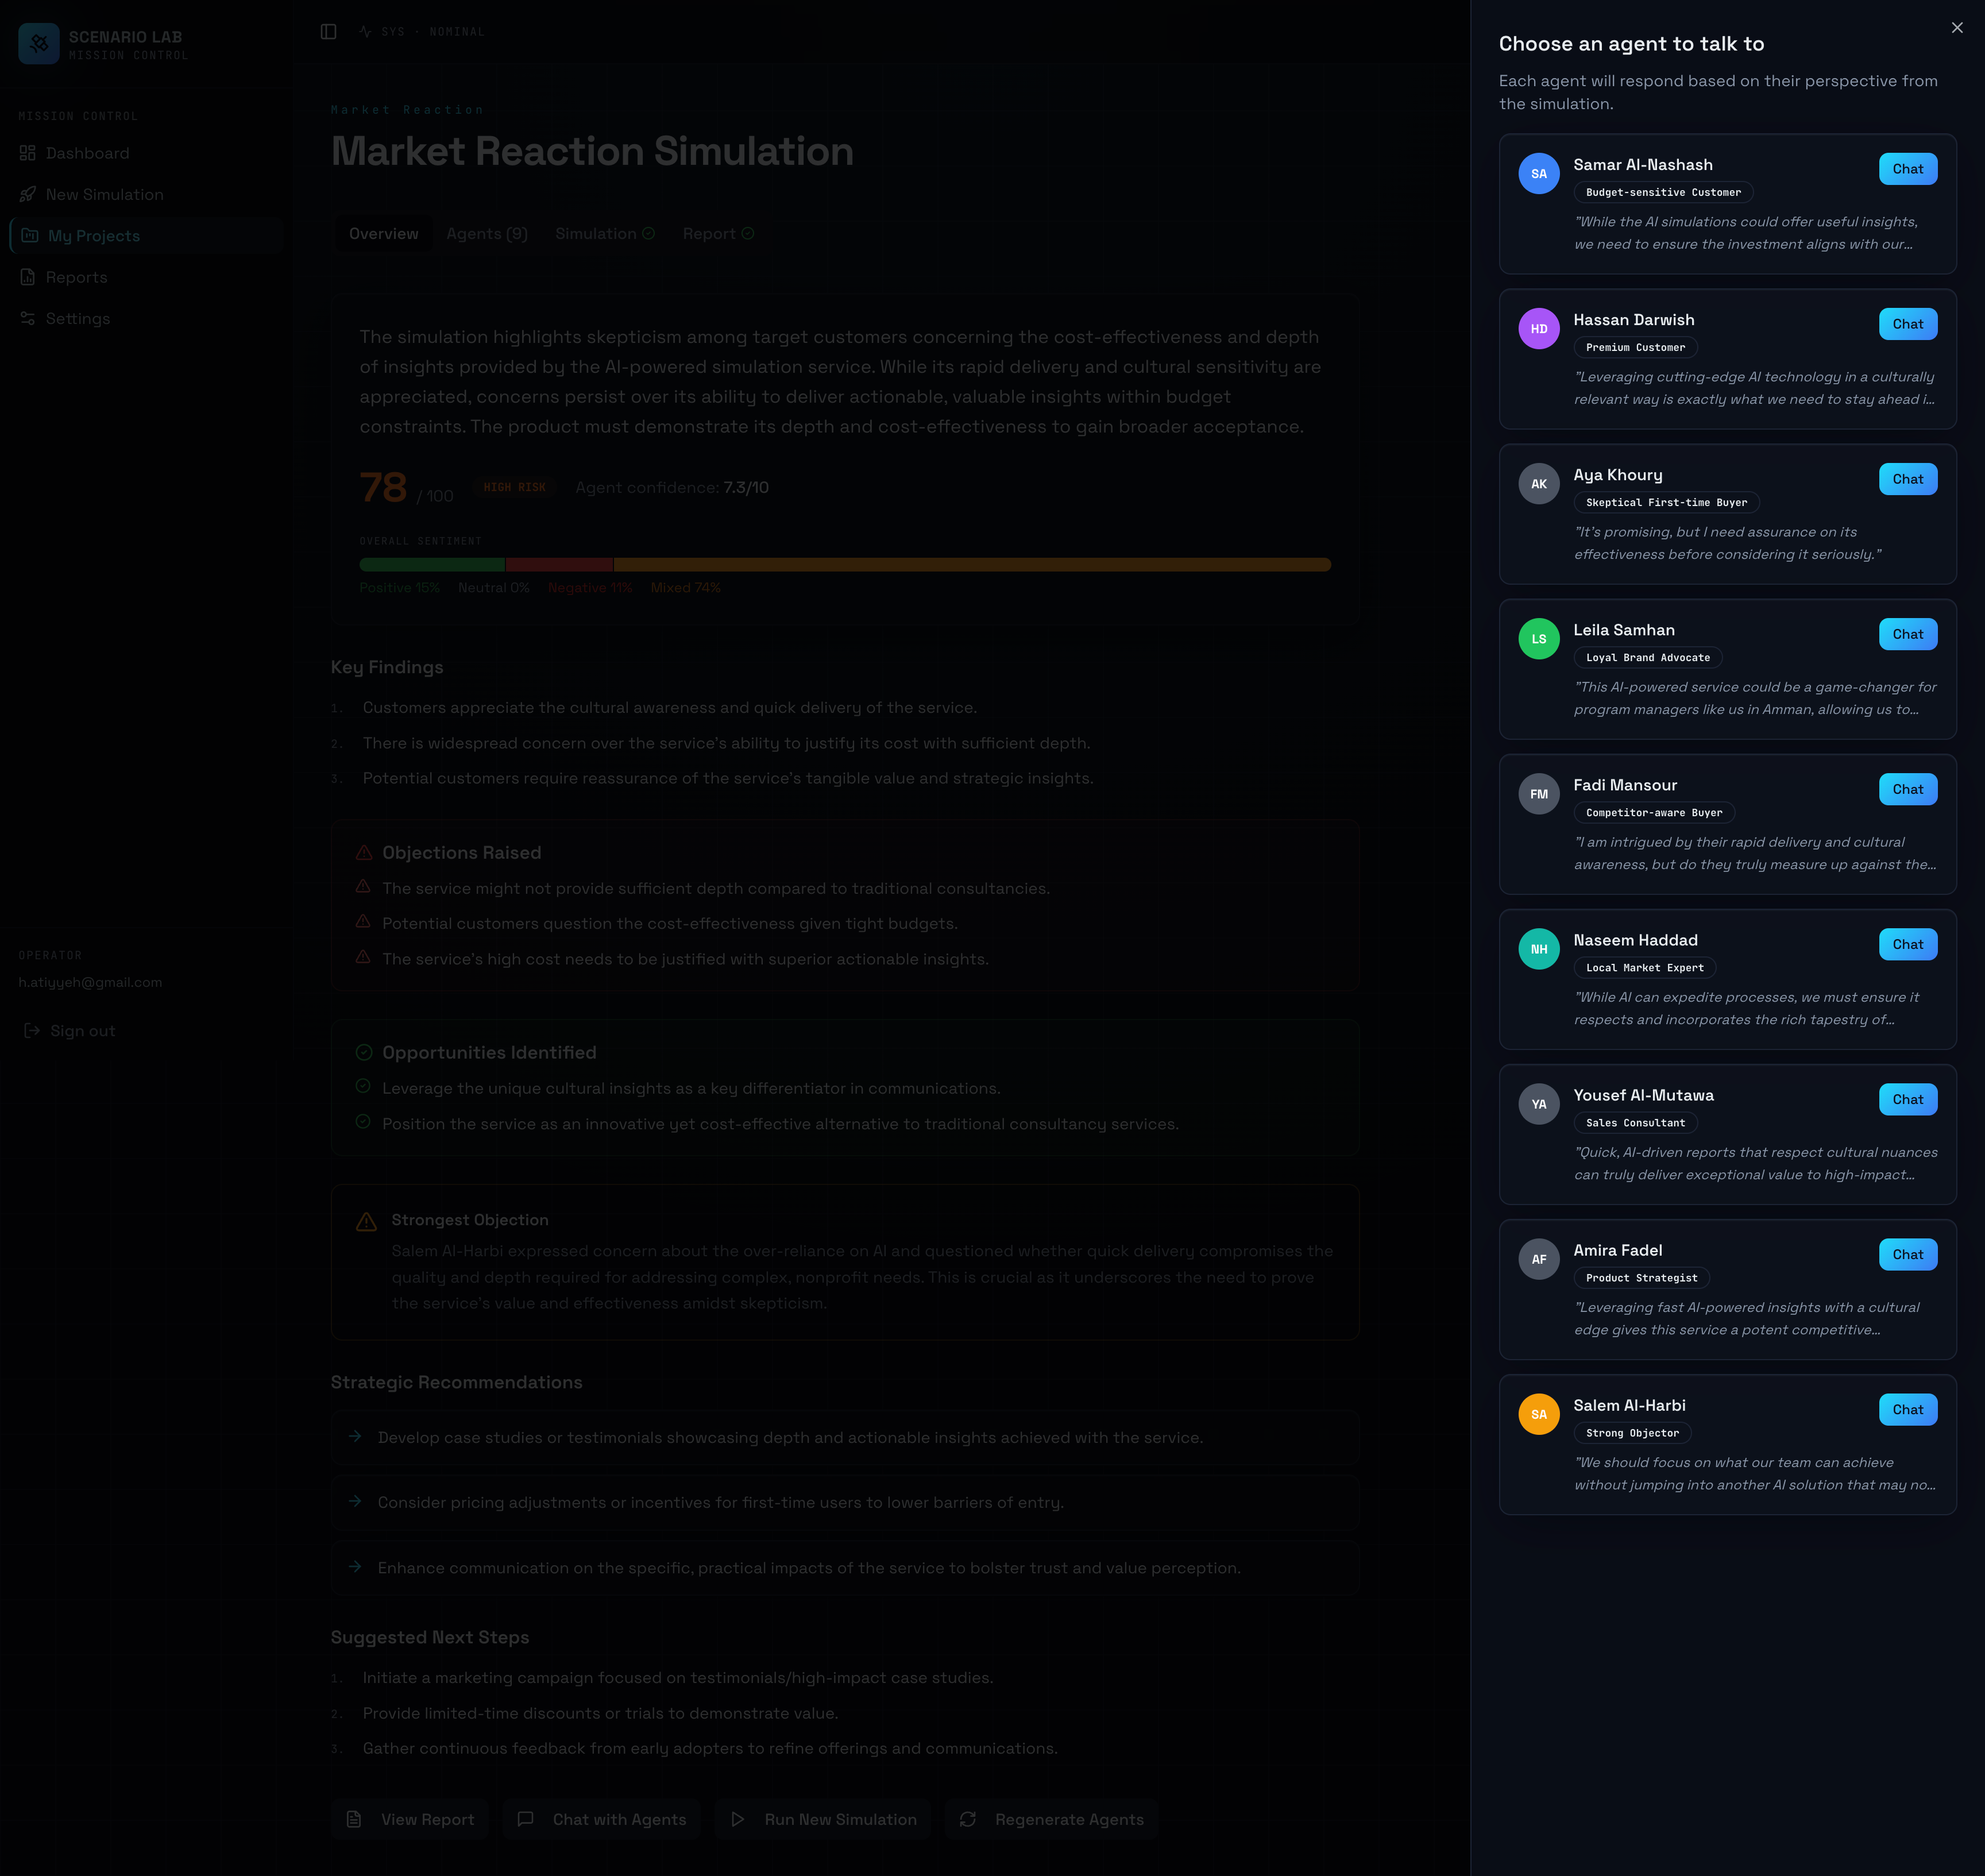This screenshot has height=1876, width=1985.
Task: Click the sentiment bar's red negative segment
Action: [x=559, y=565]
